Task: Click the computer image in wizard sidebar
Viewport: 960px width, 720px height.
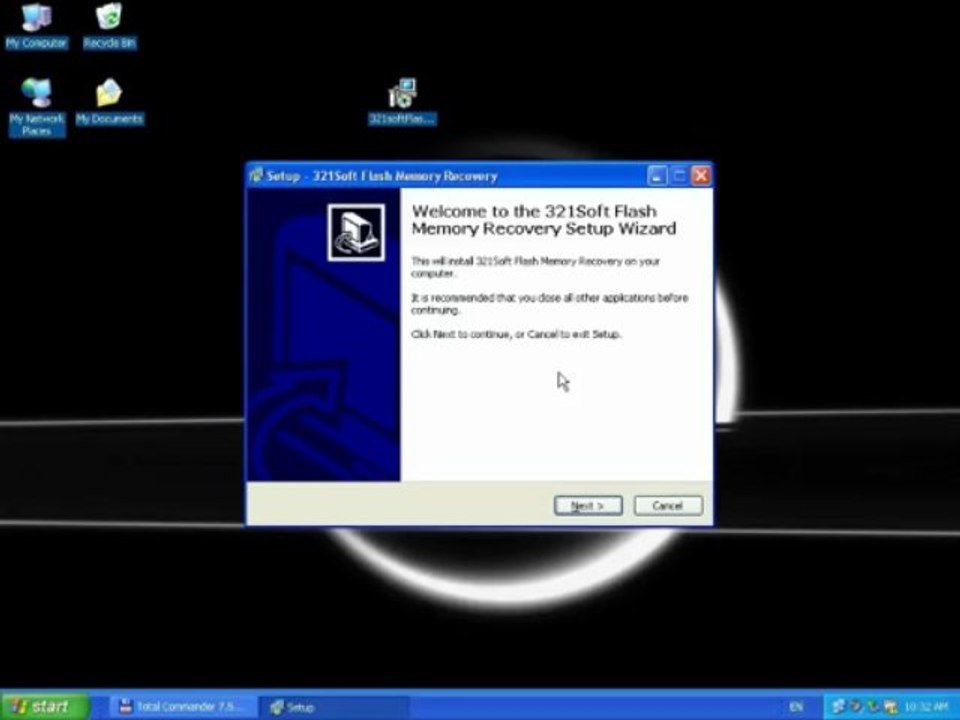Action: pos(356,233)
